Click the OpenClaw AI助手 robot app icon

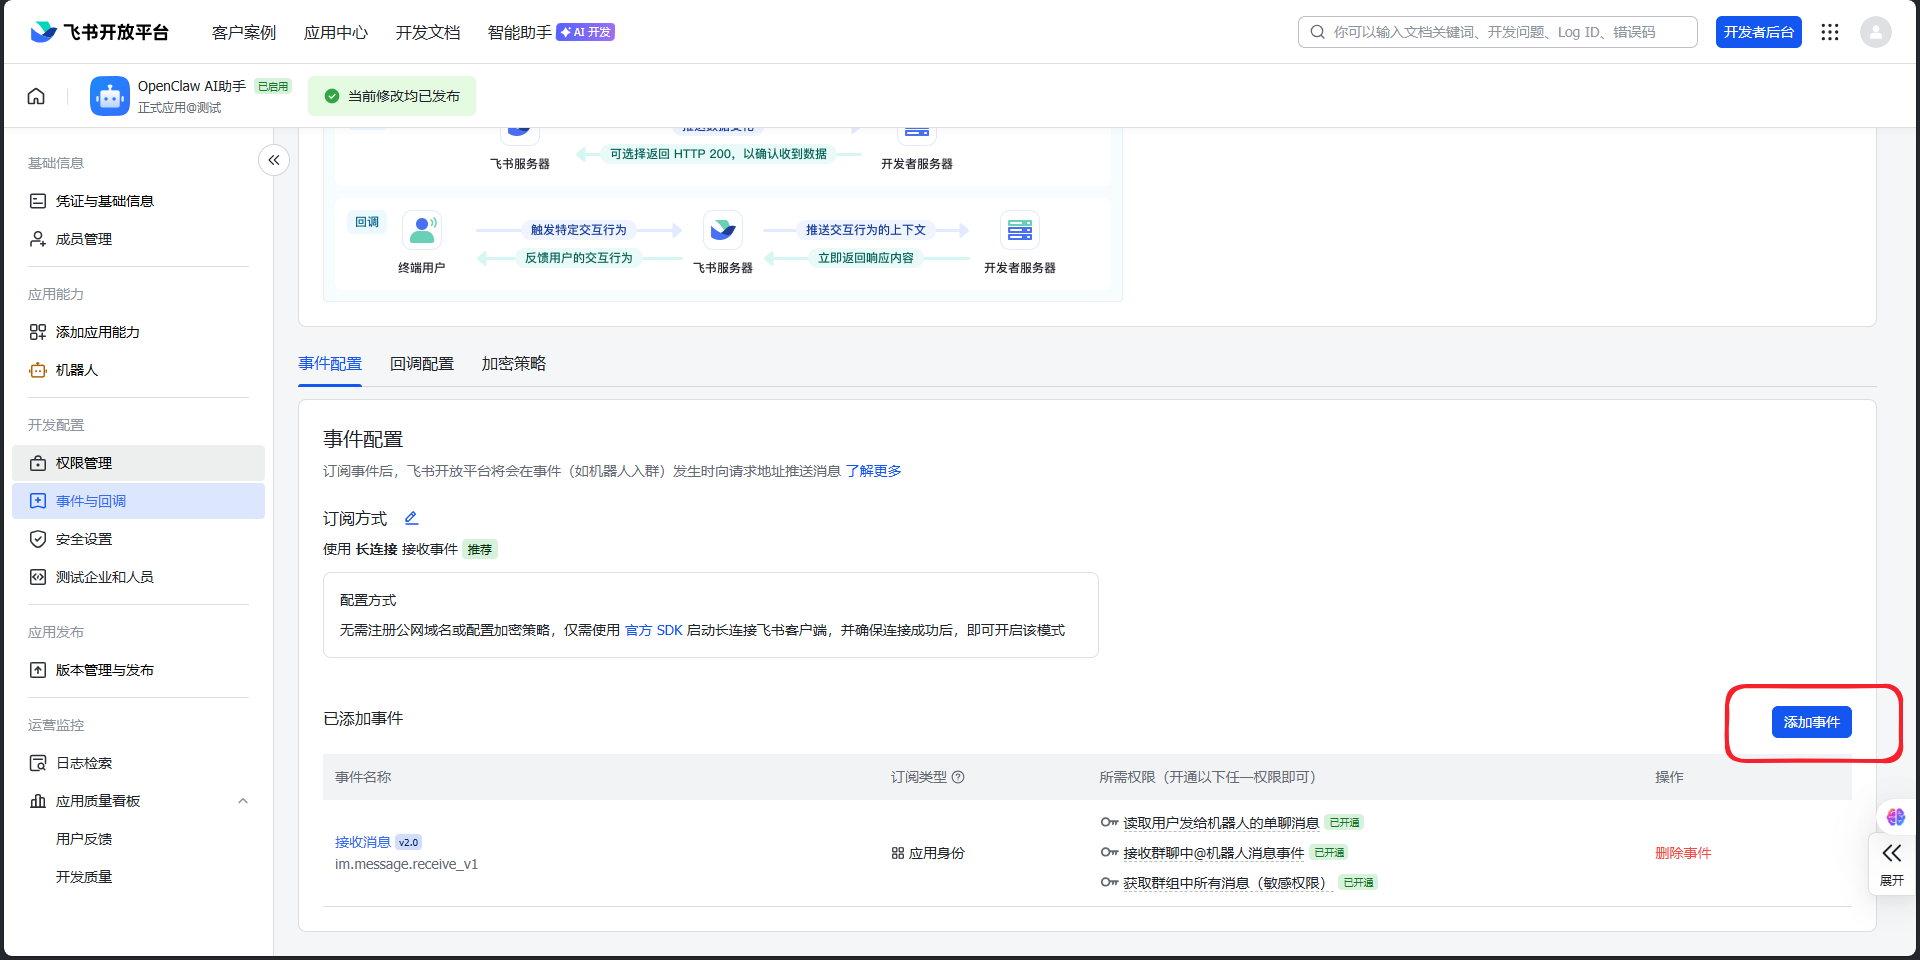110,96
